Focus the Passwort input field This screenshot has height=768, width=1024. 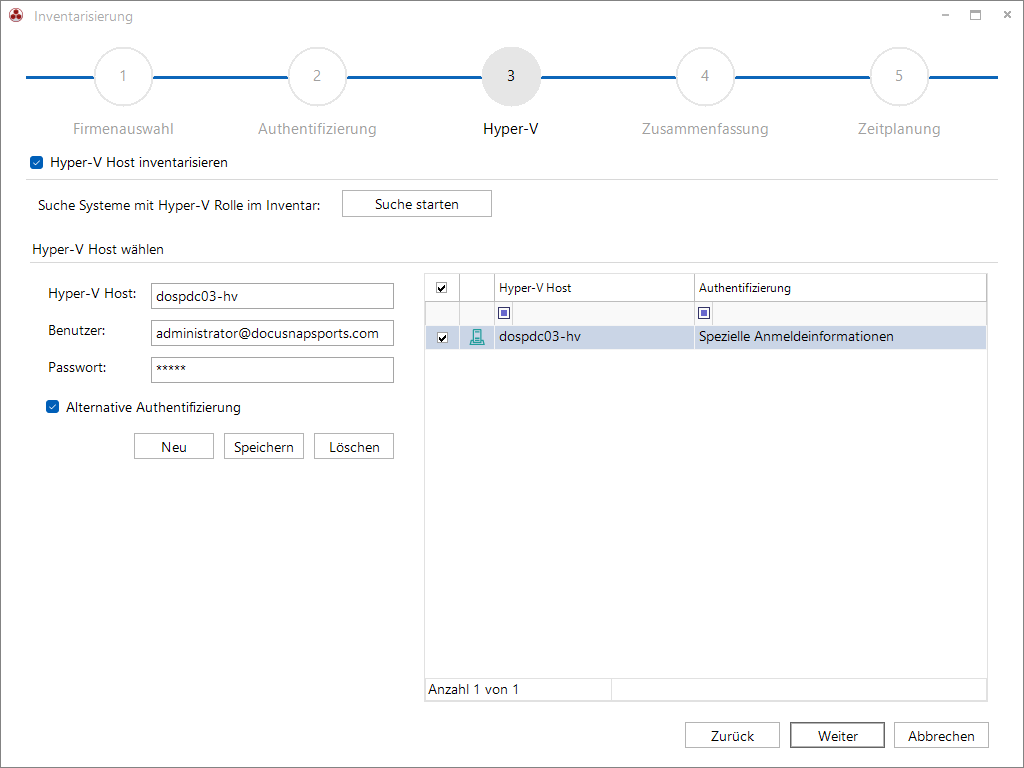272,370
